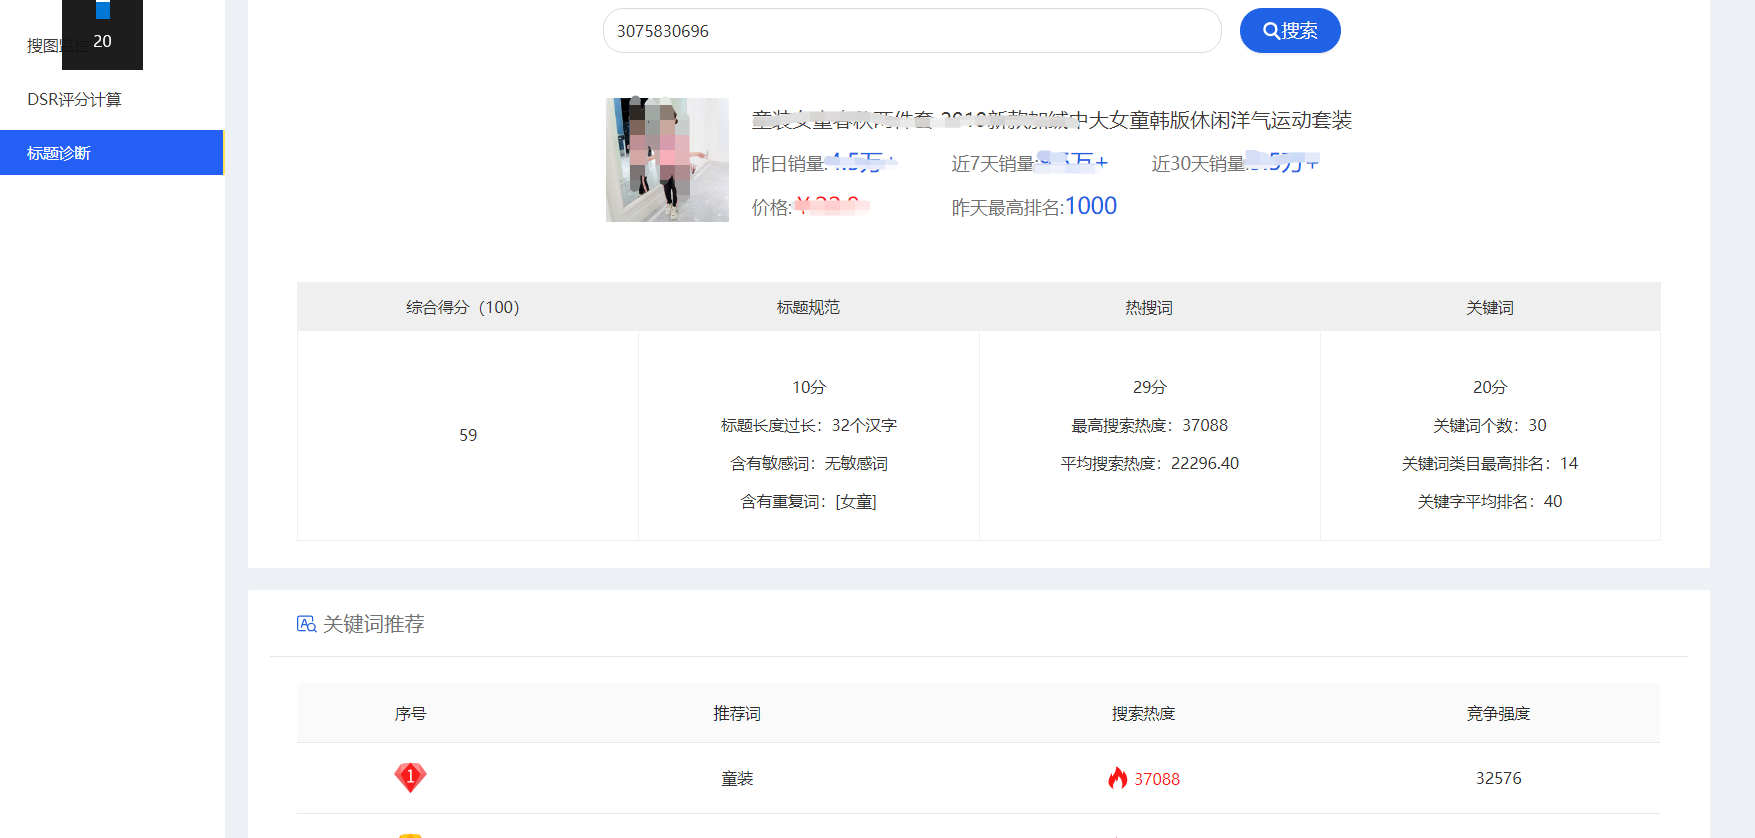This screenshot has width=1755, height=838.
Task: Click the 10分 score in 标题规范
Action: [809, 387]
